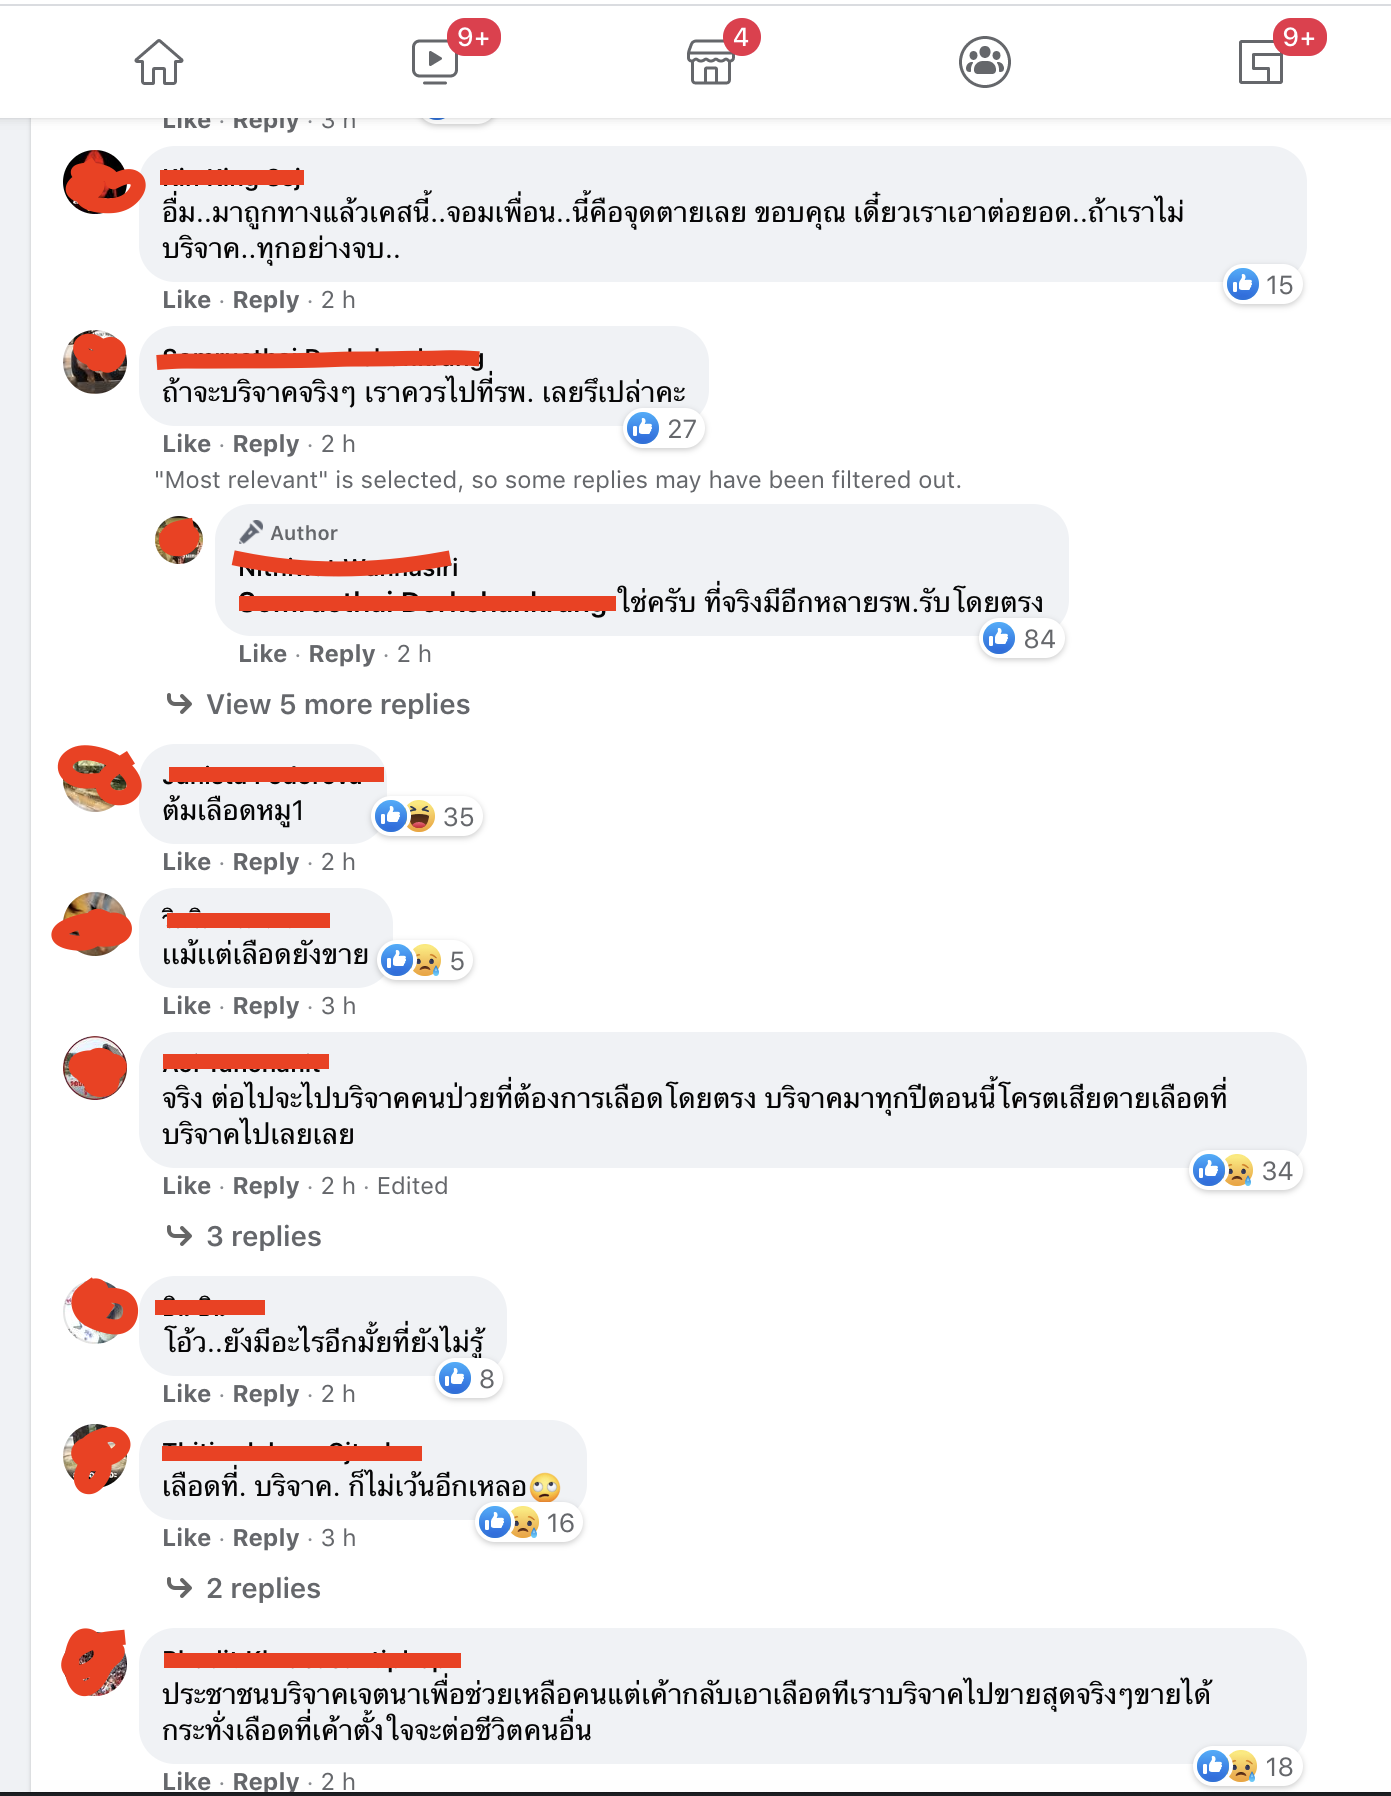Viewport: 1391px width, 1796px height.
Task: Open the Watch video tab icon
Action: 435,61
